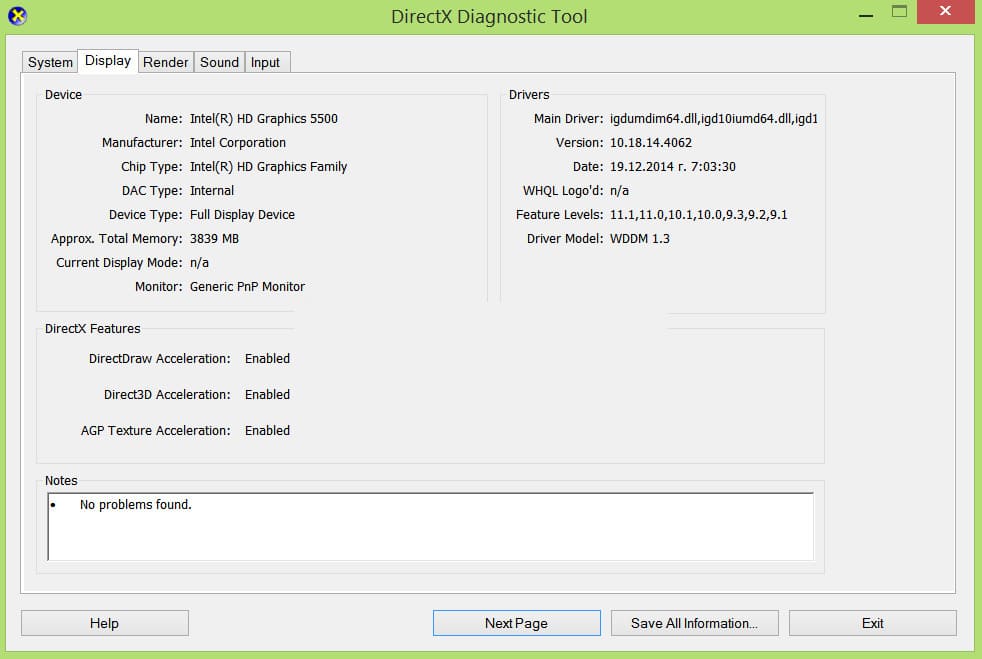Show the Input tab
This screenshot has width=982, height=659.
click(265, 62)
